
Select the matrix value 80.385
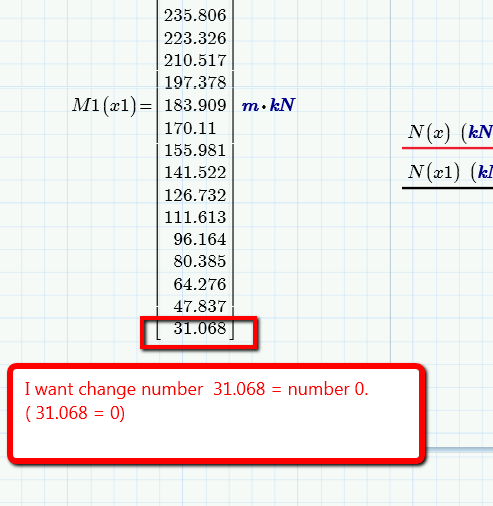[x=200, y=261]
